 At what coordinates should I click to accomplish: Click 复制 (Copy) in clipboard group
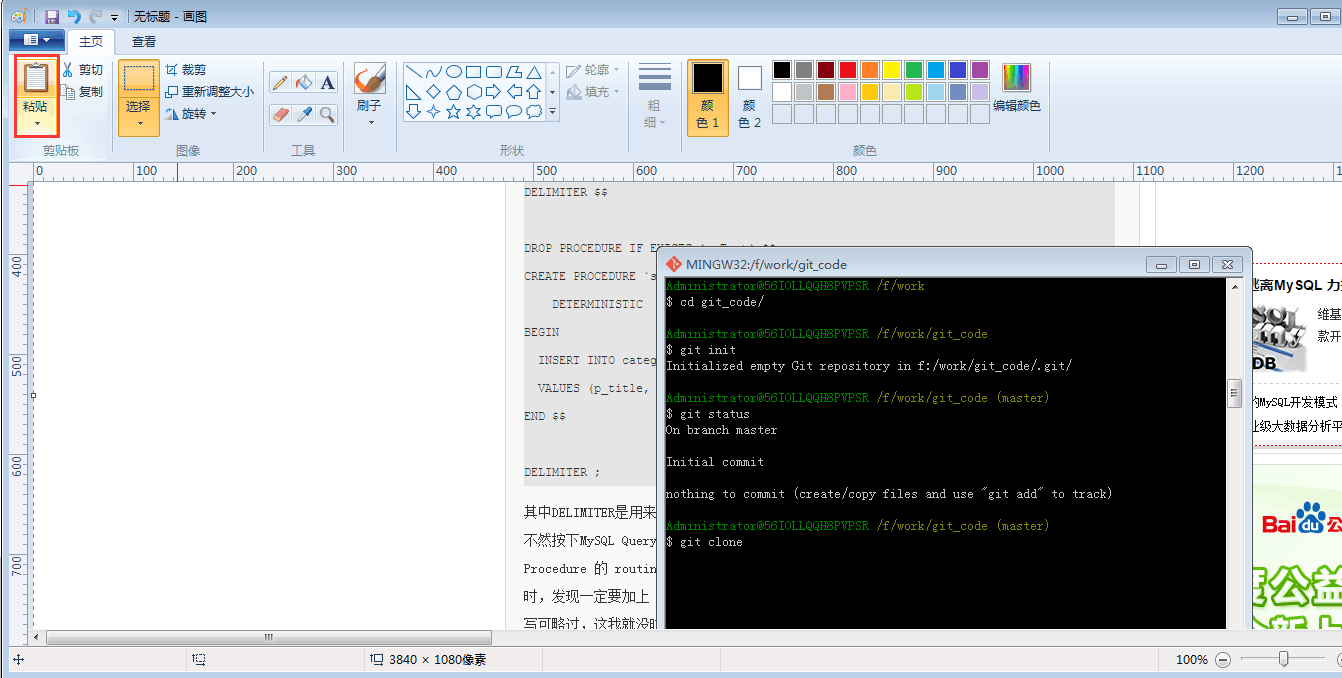pyautogui.click(x=82, y=91)
